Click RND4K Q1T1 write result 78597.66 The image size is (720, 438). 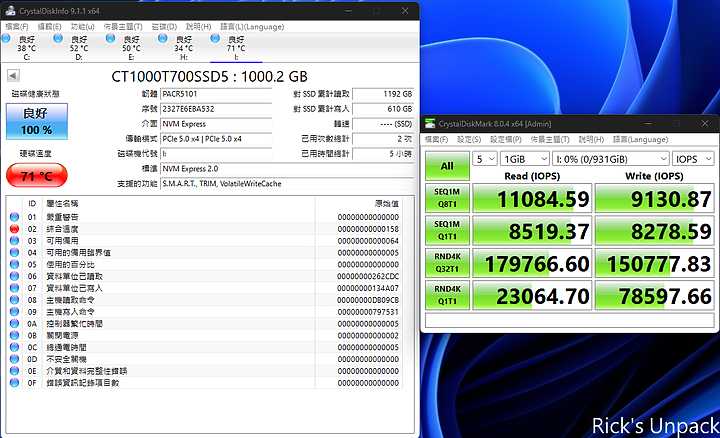pos(654,296)
